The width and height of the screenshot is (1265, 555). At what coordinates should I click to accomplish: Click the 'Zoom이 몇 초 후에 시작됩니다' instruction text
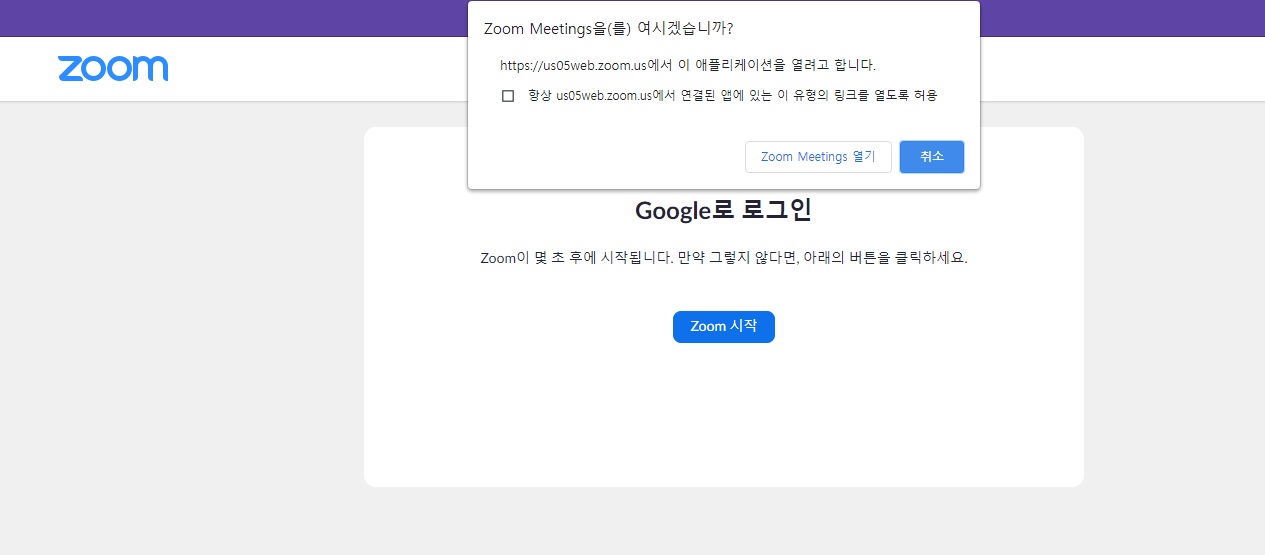[724, 258]
